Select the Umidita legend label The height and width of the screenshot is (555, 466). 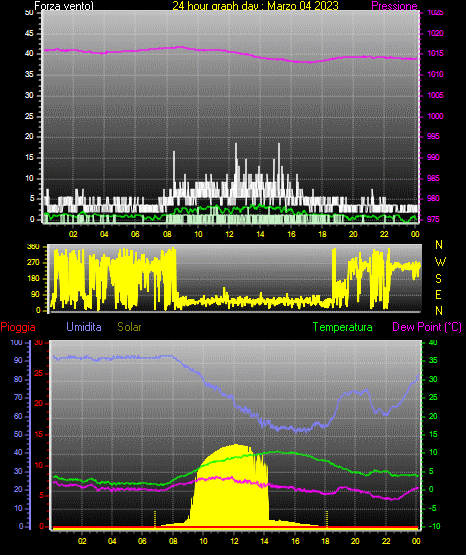pyautogui.click(x=84, y=327)
